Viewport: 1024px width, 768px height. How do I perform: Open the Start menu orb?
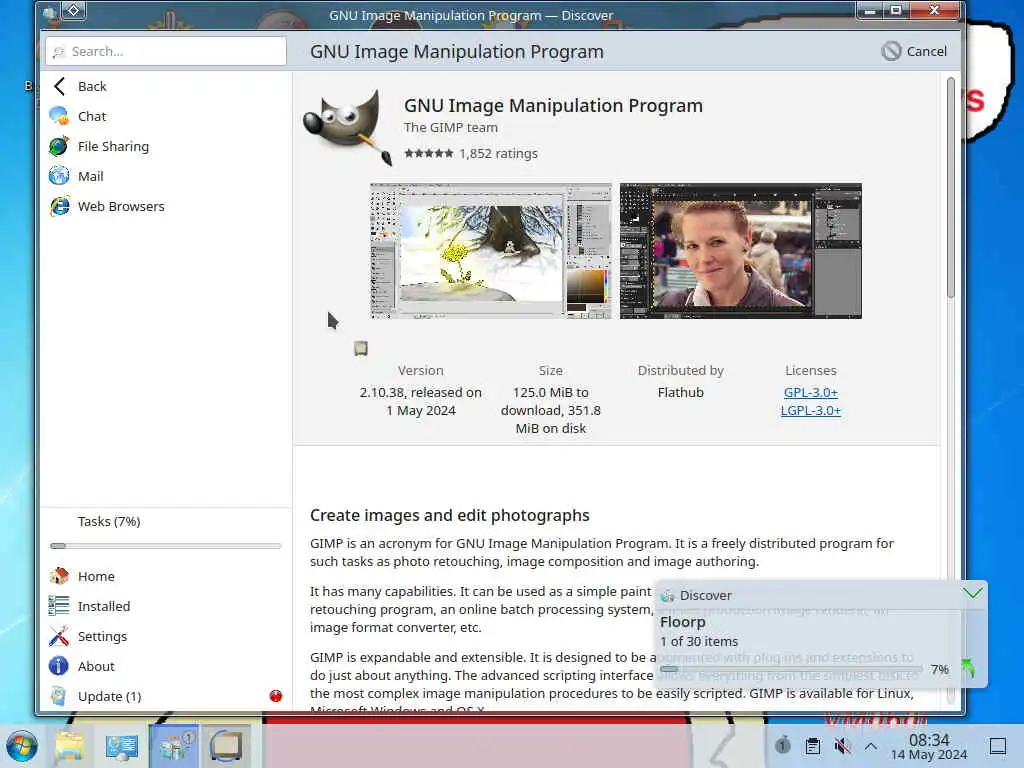coord(22,746)
